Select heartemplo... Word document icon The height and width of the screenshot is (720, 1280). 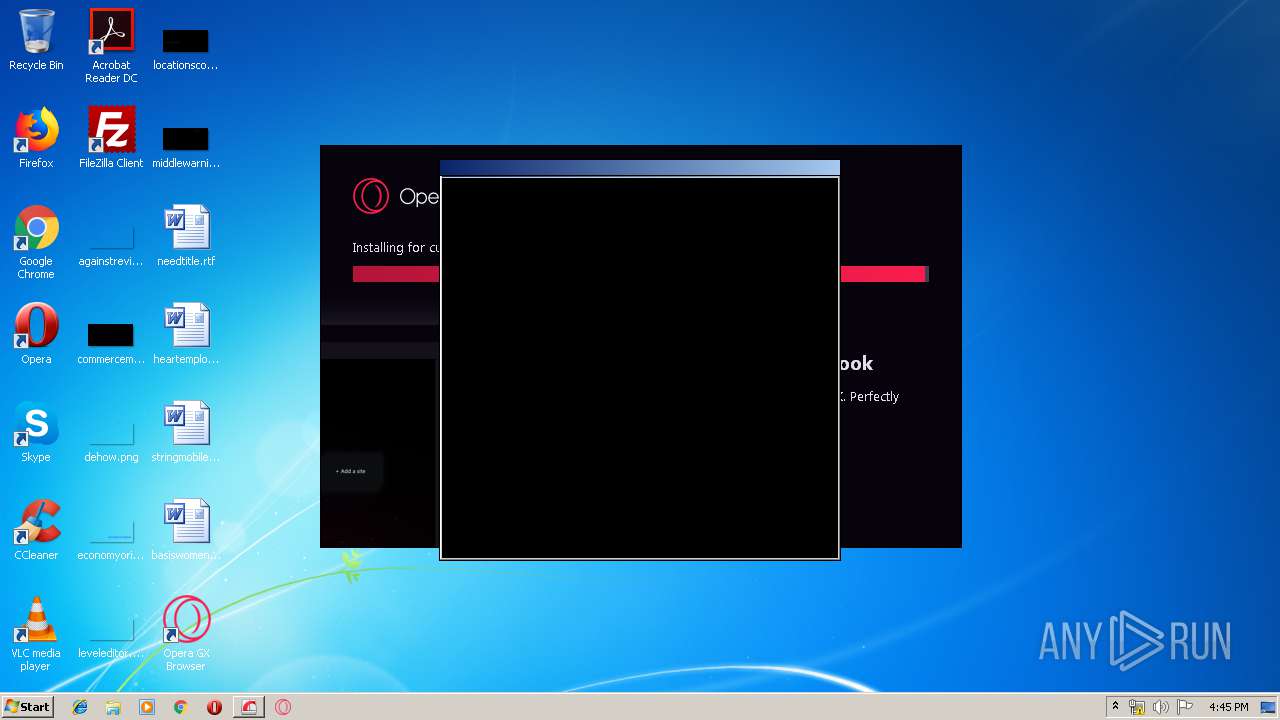(186, 335)
